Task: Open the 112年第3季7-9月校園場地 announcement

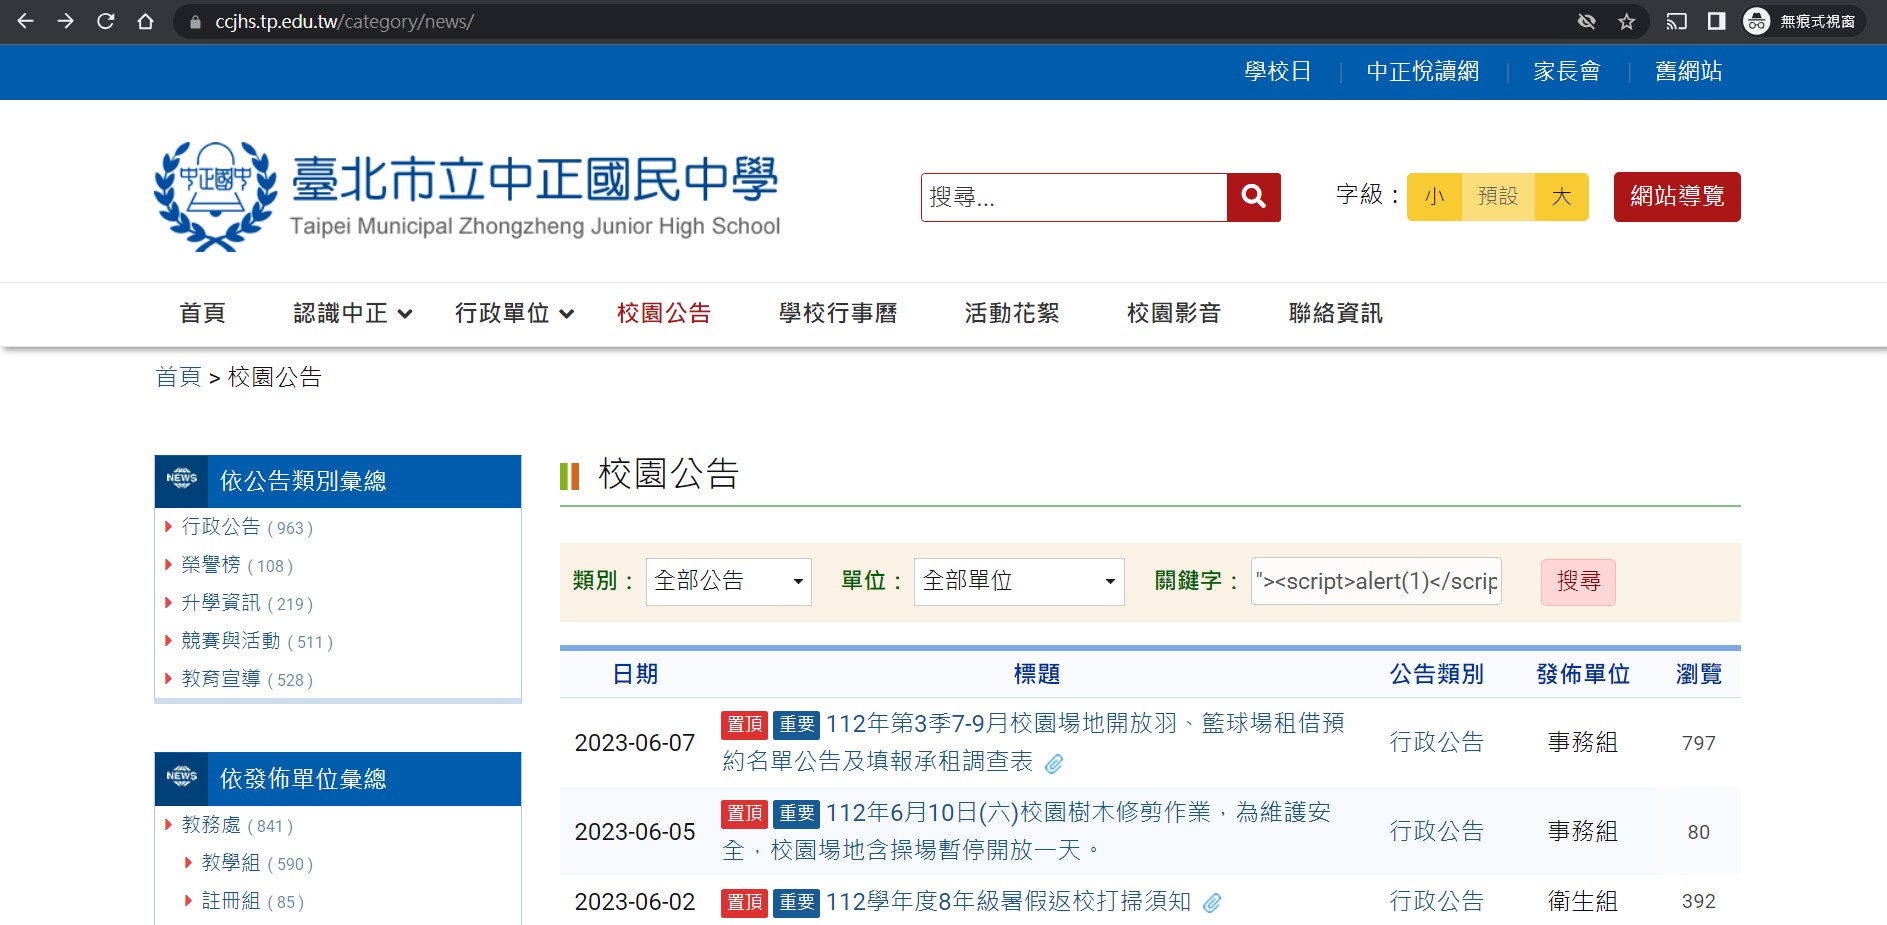Action: click(x=1033, y=742)
